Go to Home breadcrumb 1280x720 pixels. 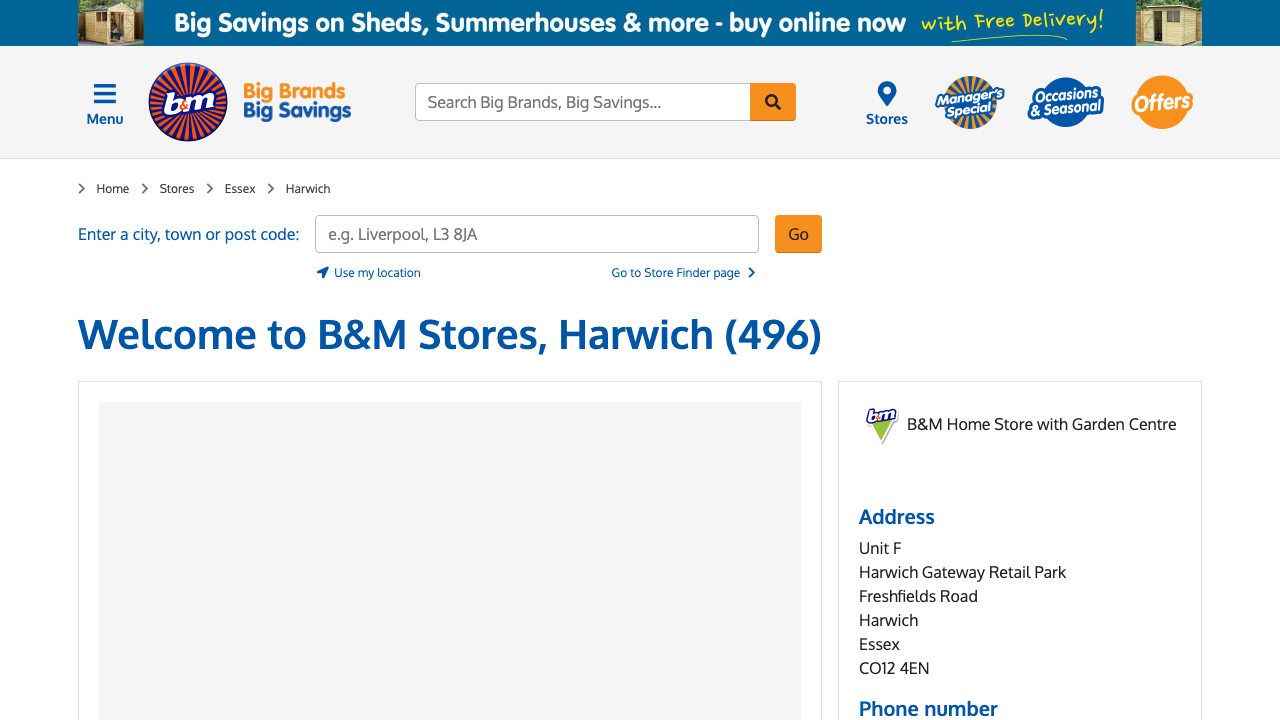113,189
